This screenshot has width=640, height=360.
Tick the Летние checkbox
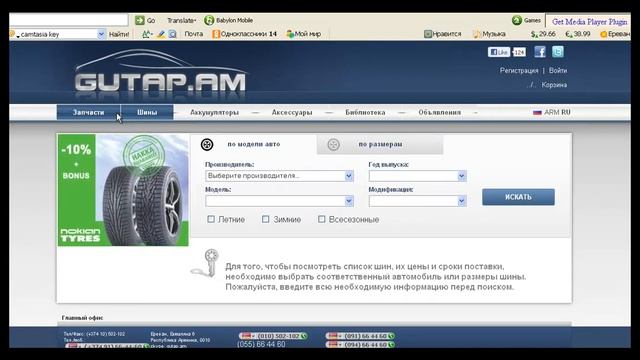(211, 219)
